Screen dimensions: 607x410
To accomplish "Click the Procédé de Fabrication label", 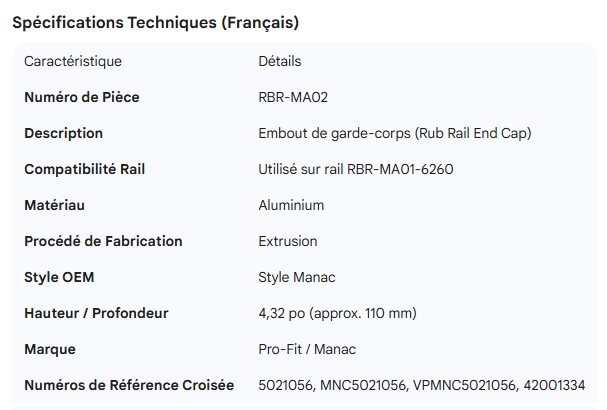I will [x=103, y=241].
